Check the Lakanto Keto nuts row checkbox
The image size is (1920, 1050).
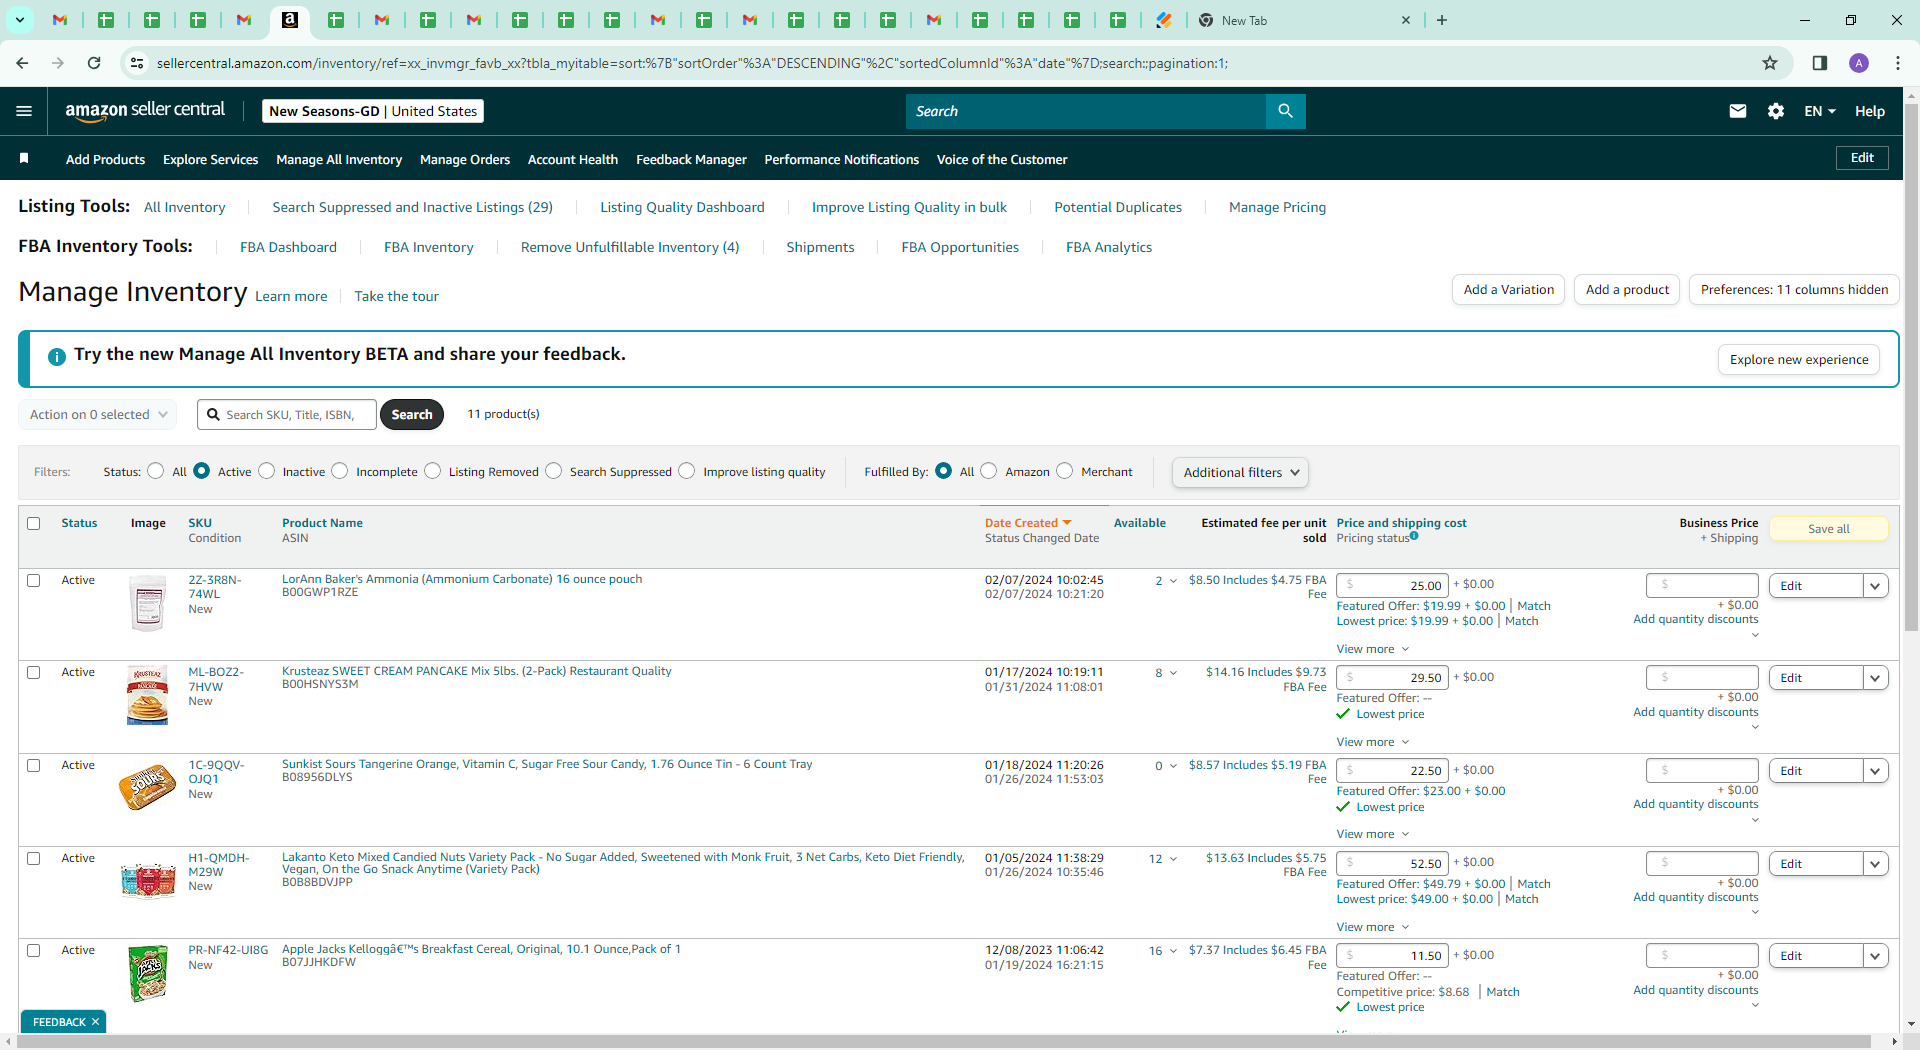[34, 858]
